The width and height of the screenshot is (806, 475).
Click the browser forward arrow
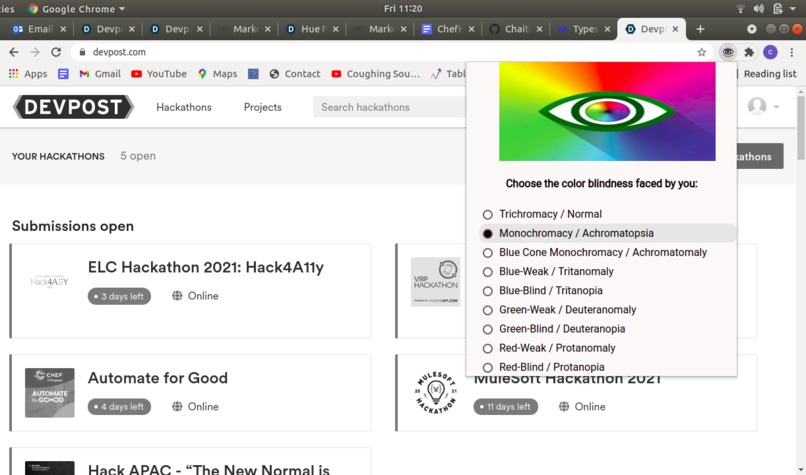(34, 52)
